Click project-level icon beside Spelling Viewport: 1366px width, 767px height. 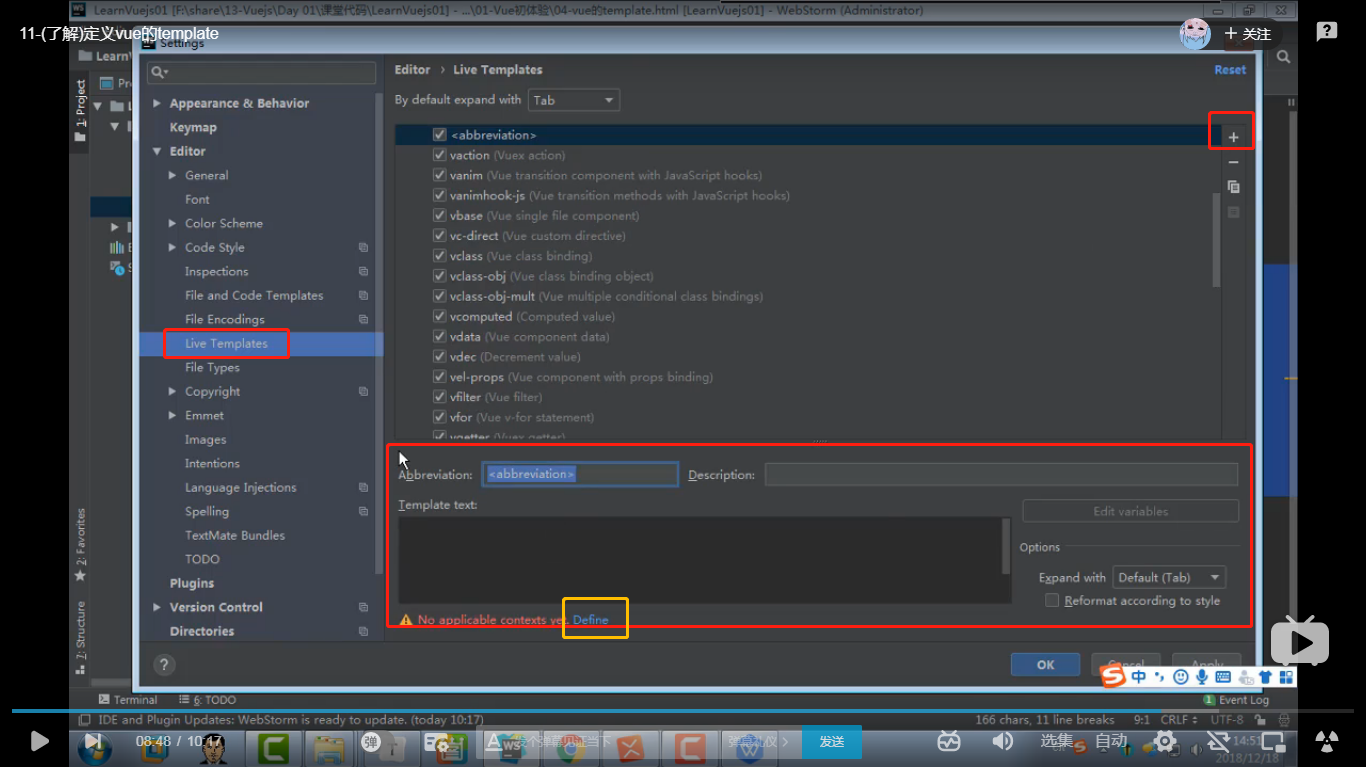[363, 511]
